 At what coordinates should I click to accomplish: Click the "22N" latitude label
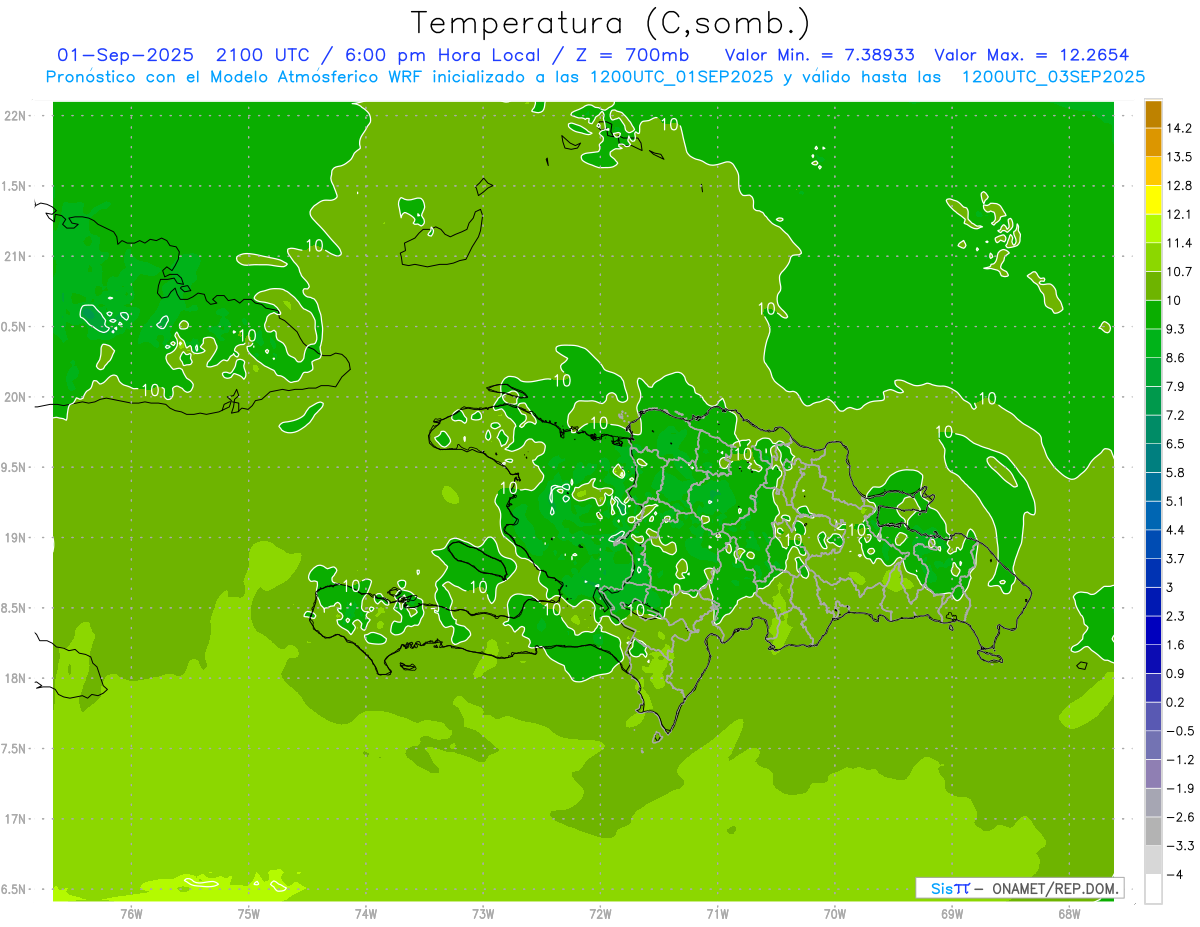tap(15, 115)
